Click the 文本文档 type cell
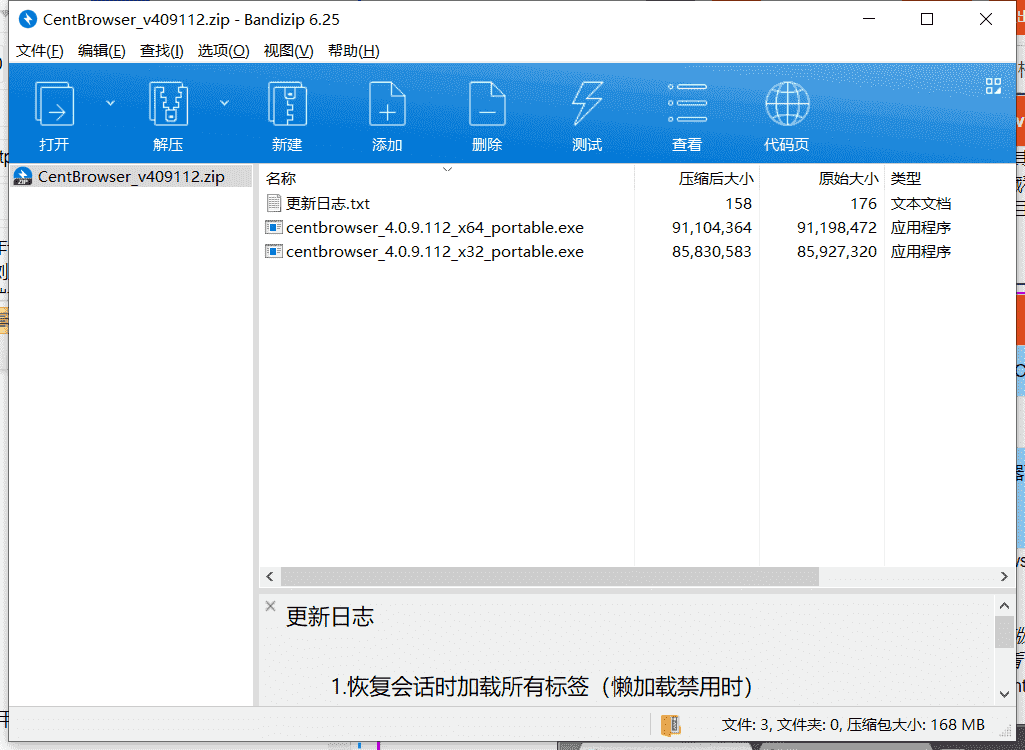This screenshot has width=1025, height=750. click(x=920, y=203)
